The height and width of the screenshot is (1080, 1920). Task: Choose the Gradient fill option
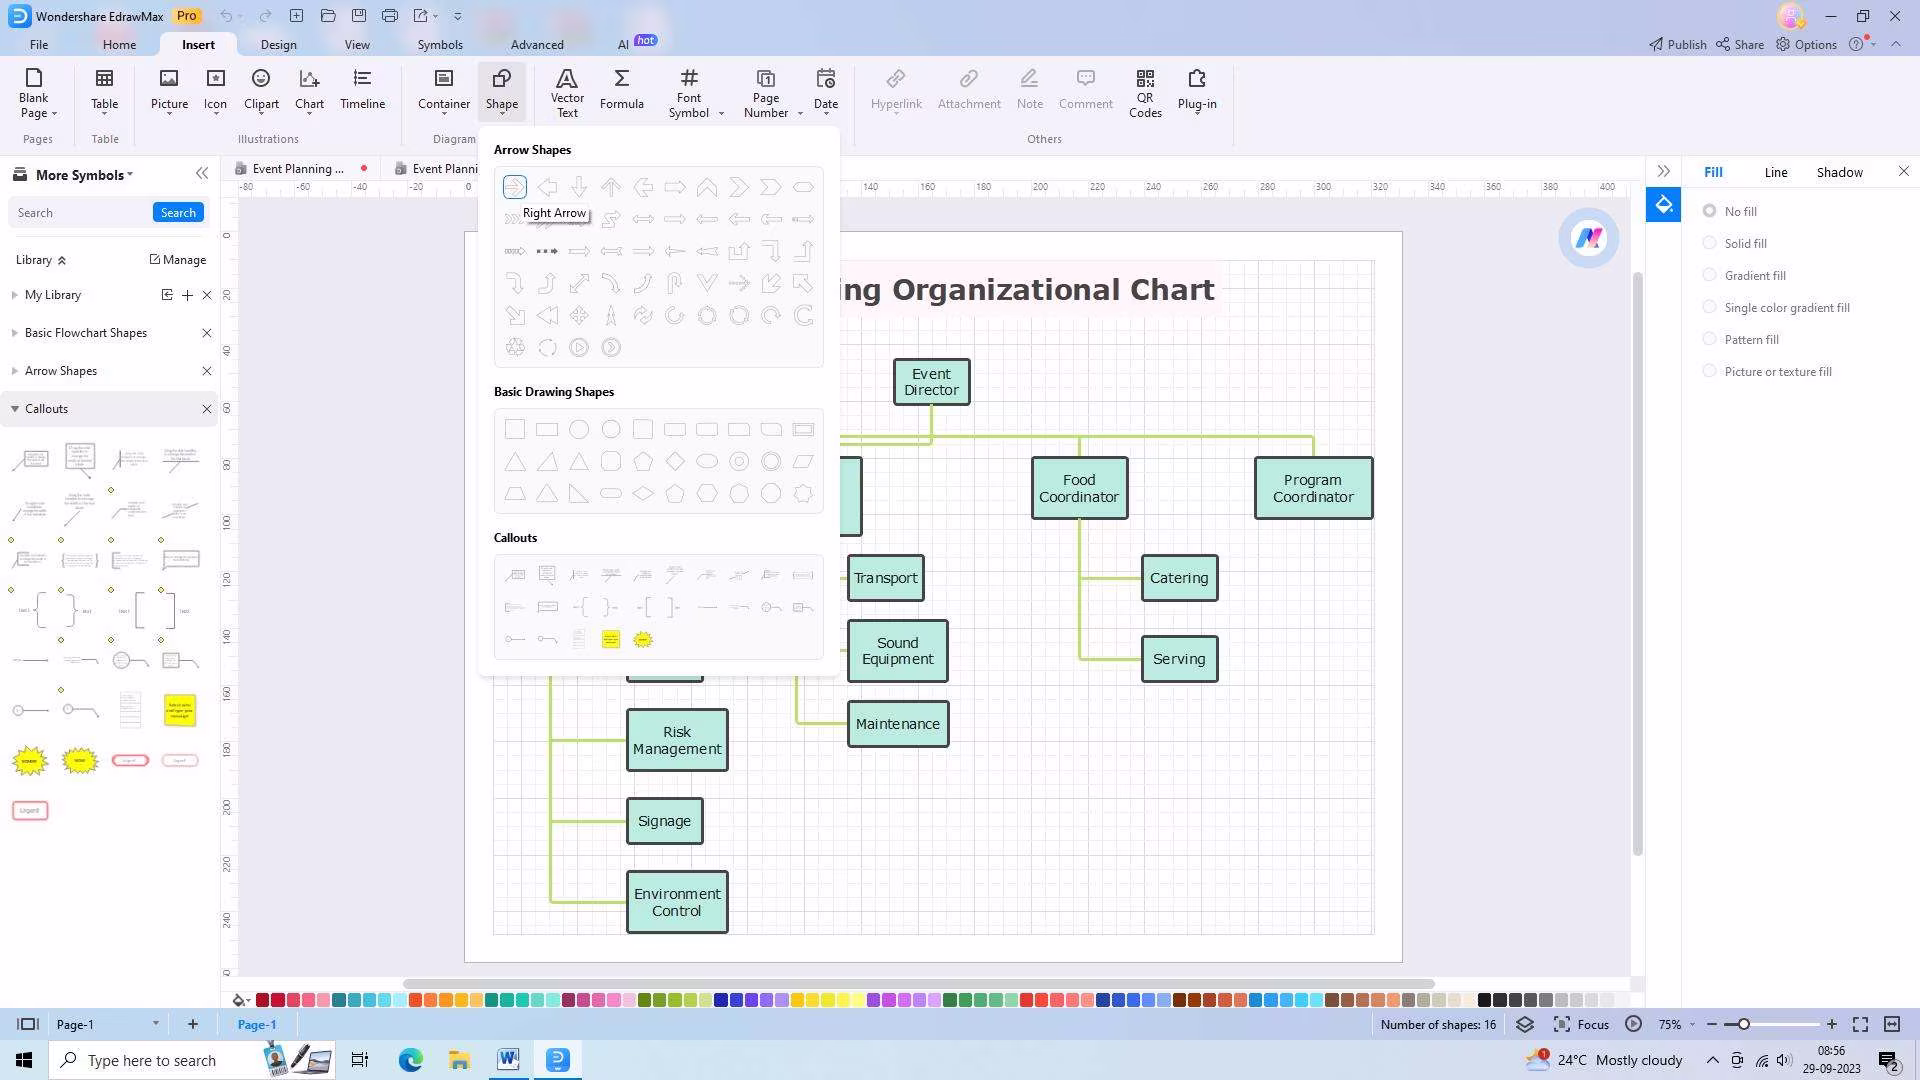click(x=1710, y=275)
